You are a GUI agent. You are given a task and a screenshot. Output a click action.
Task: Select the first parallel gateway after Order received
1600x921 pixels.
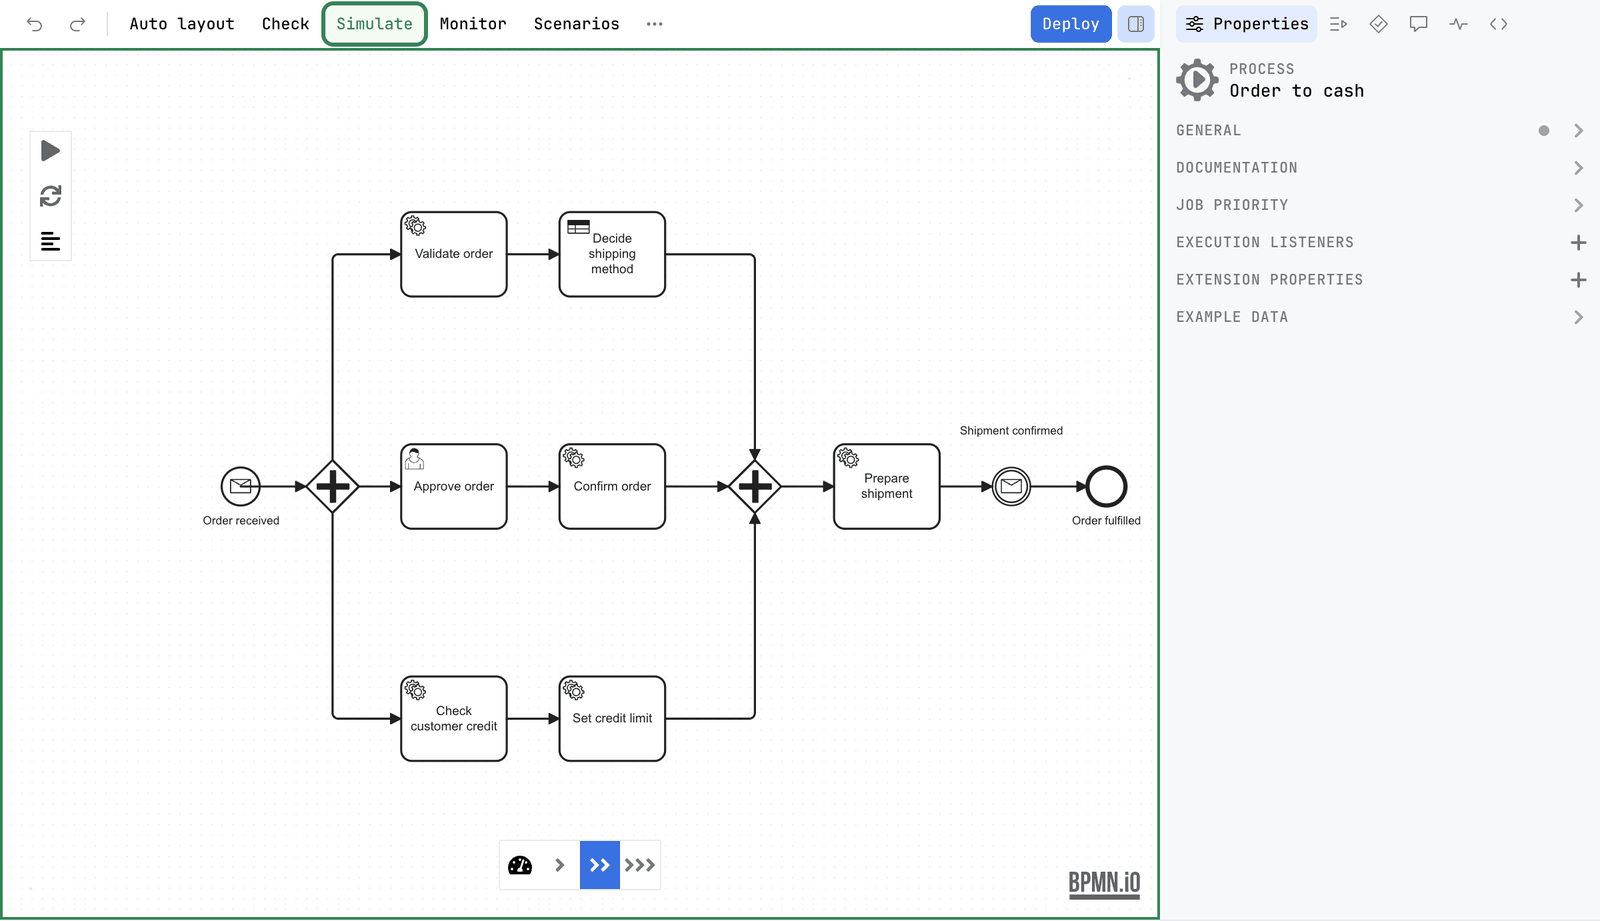tap(332, 487)
